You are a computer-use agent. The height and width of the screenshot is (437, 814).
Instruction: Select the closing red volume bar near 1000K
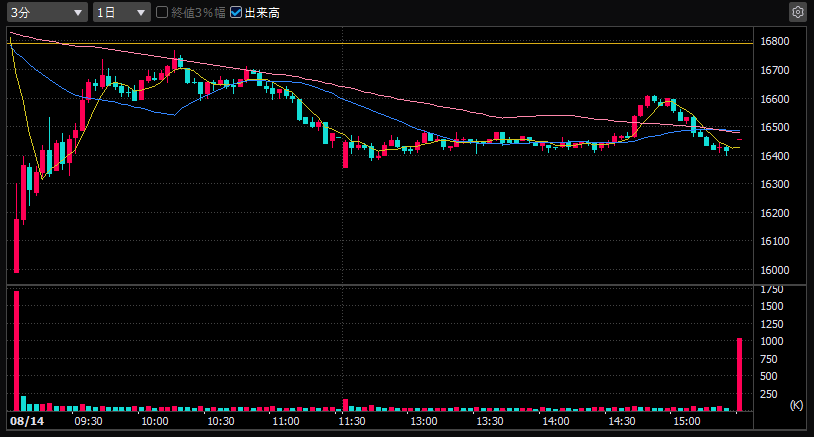[739, 375]
